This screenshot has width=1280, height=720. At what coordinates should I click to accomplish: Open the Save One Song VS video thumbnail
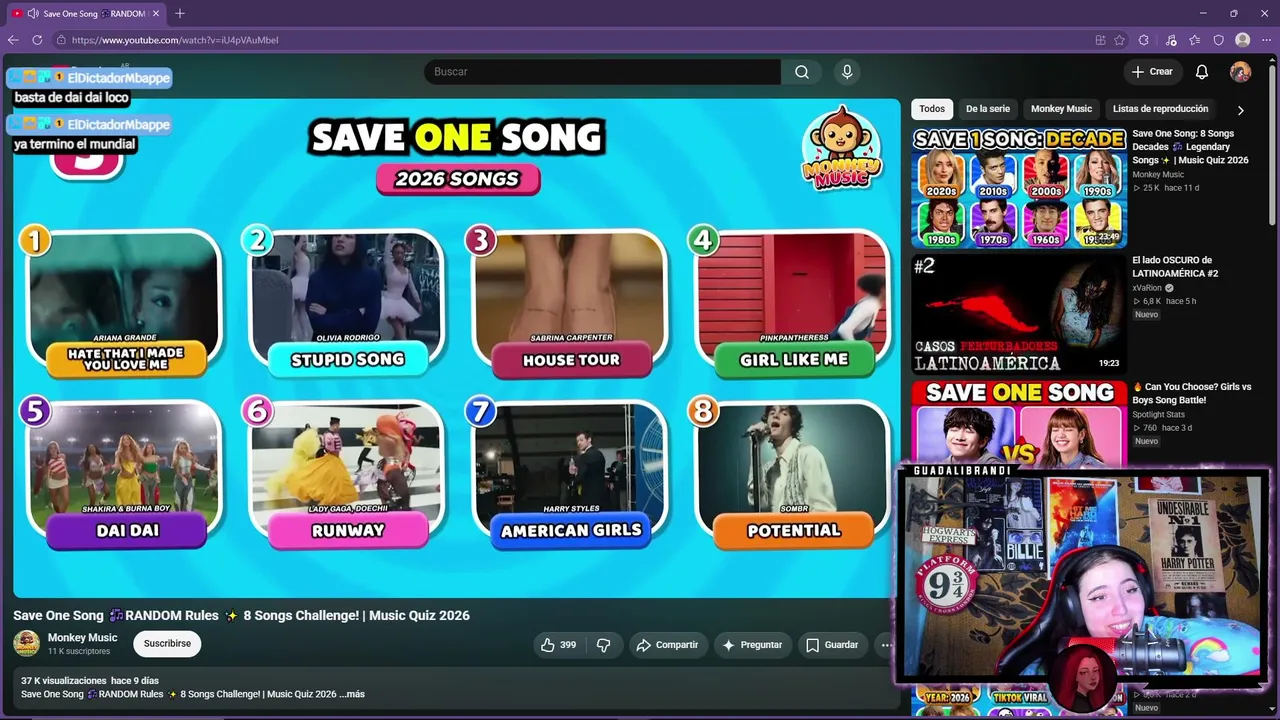tap(1019, 424)
